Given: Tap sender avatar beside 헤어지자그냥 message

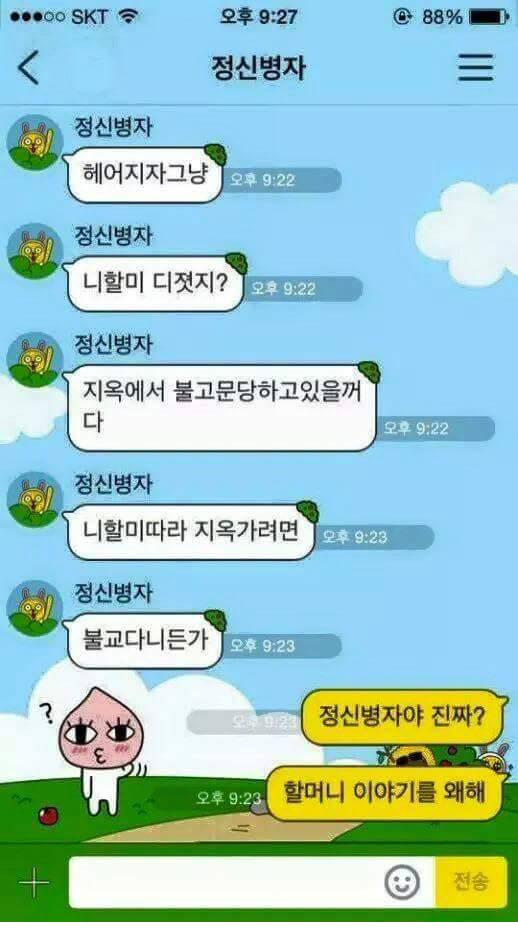Looking at the screenshot, I should tap(34, 142).
